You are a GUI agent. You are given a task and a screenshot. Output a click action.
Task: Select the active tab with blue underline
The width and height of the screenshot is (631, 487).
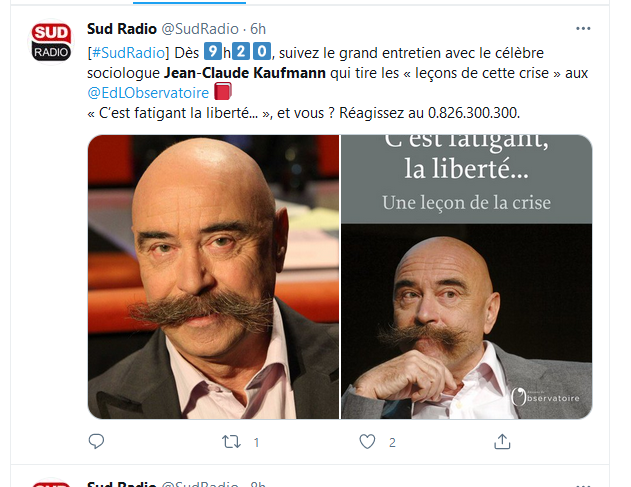pyautogui.click(x=189, y=2)
